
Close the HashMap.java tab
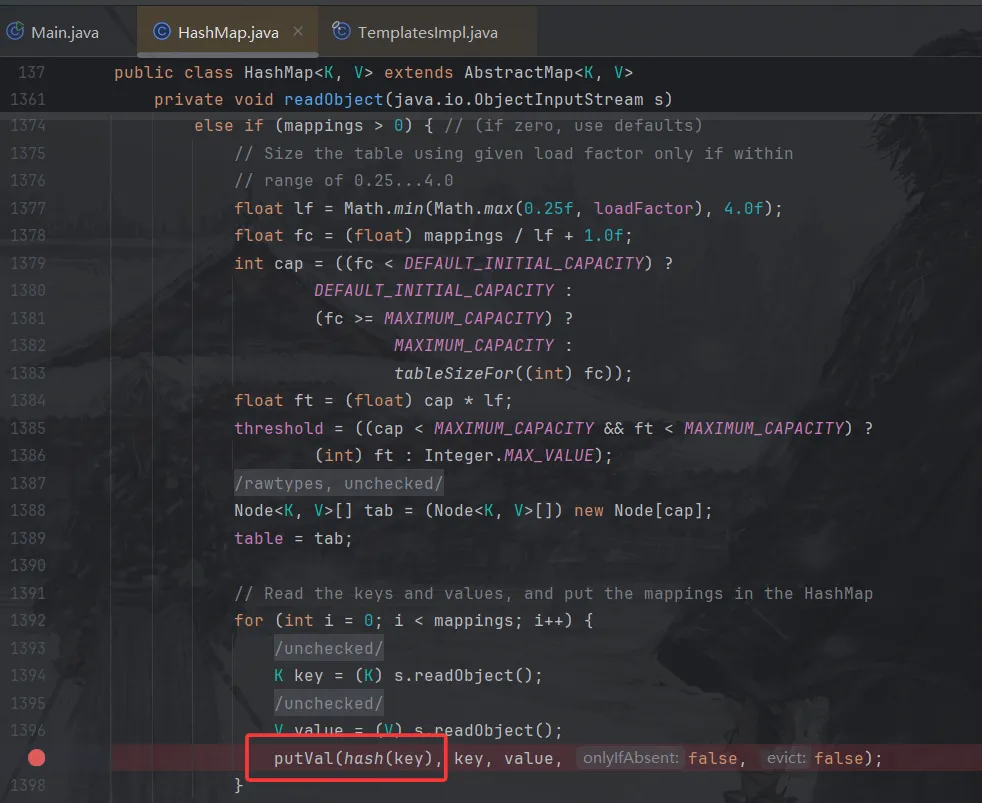click(298, 31)
